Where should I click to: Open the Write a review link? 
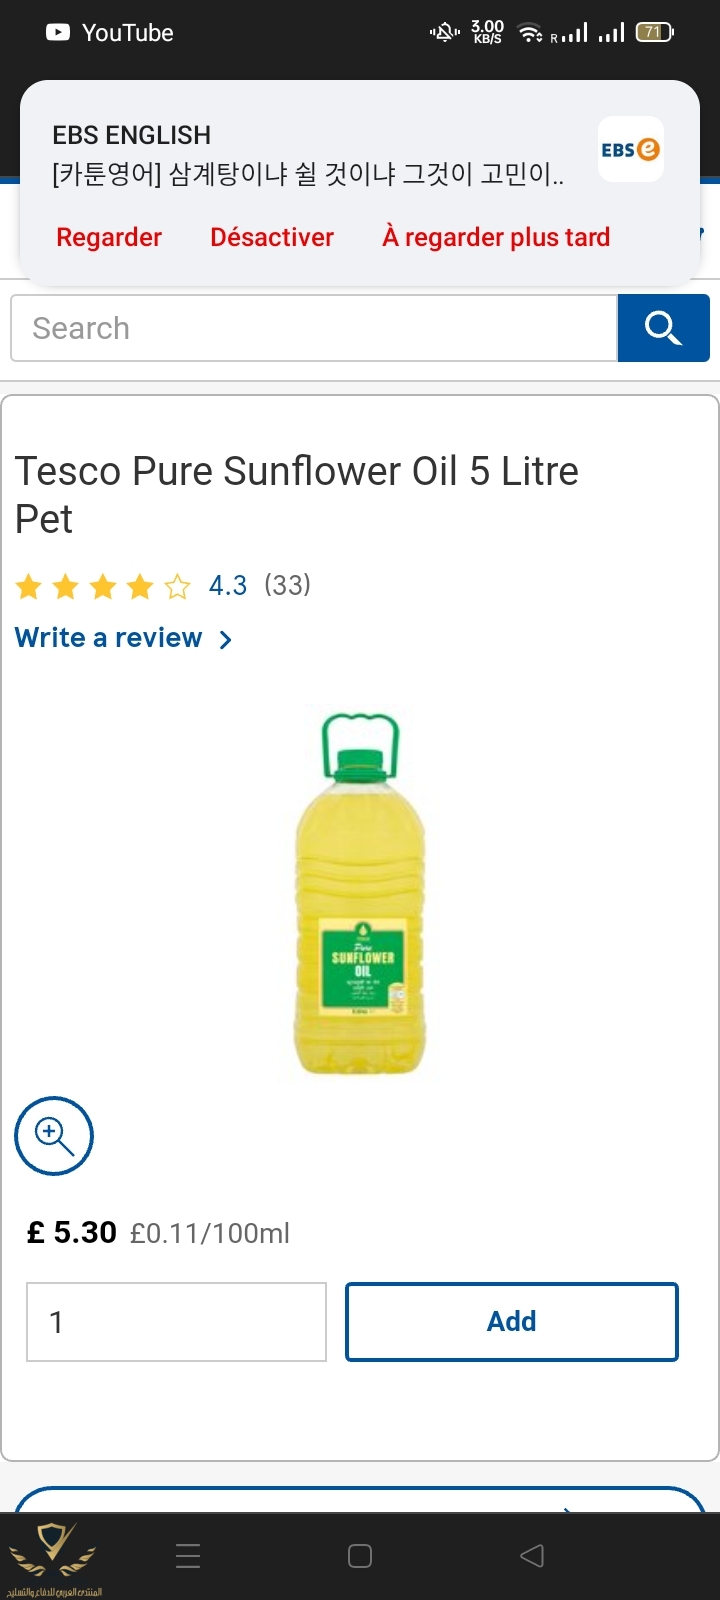[x=108, y=638]
